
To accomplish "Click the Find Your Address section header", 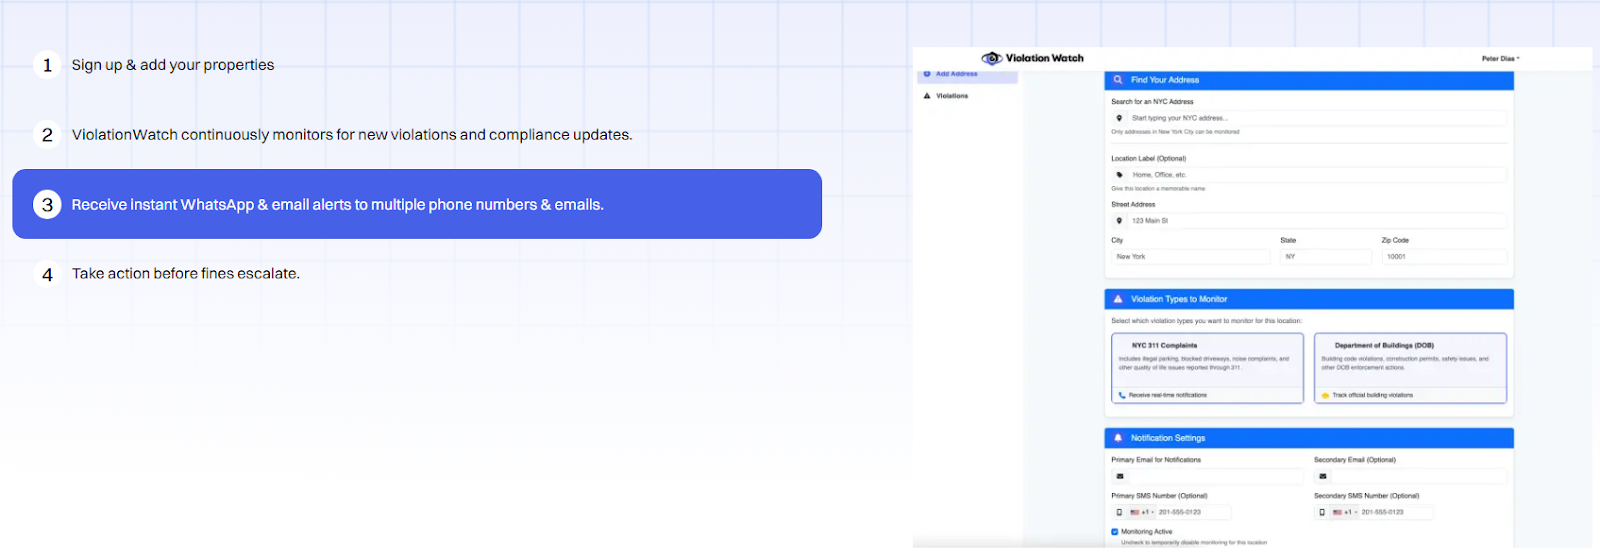I will click(x=1309, y=80).
